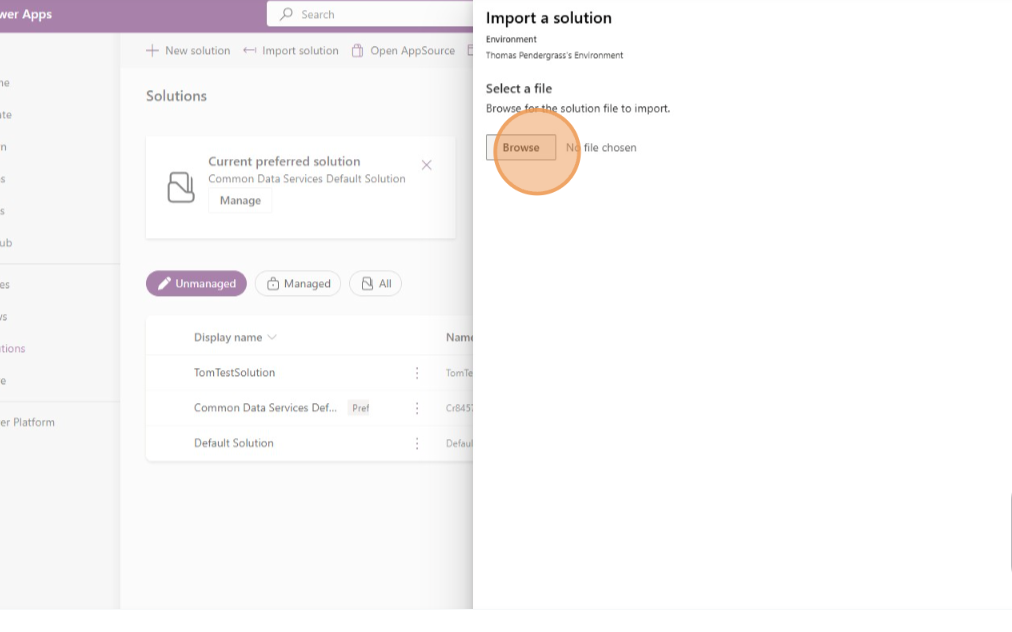Sort by Display name column header

pos(228,338)
